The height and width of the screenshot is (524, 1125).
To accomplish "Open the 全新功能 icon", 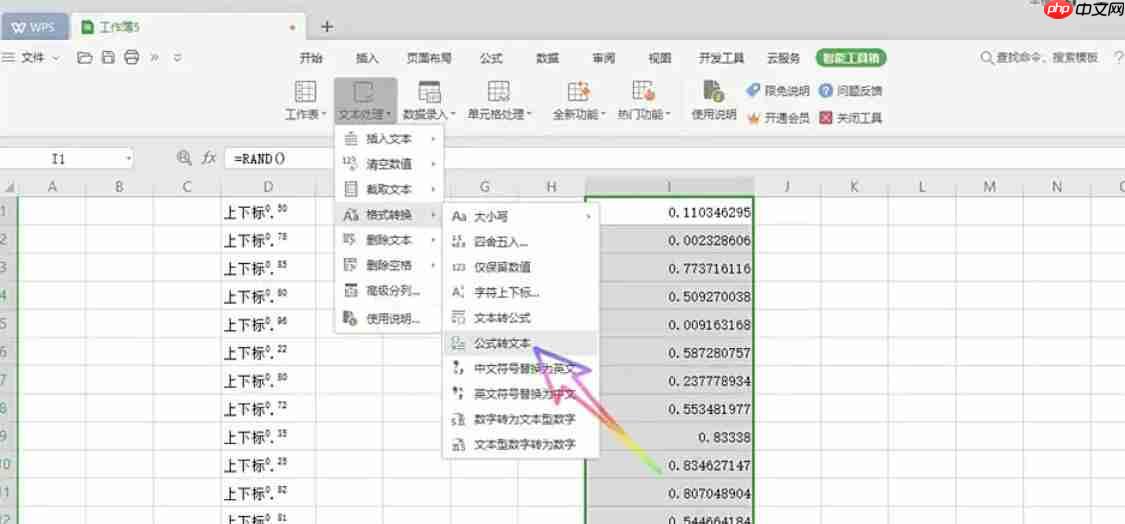I will (x=578, y=92).
